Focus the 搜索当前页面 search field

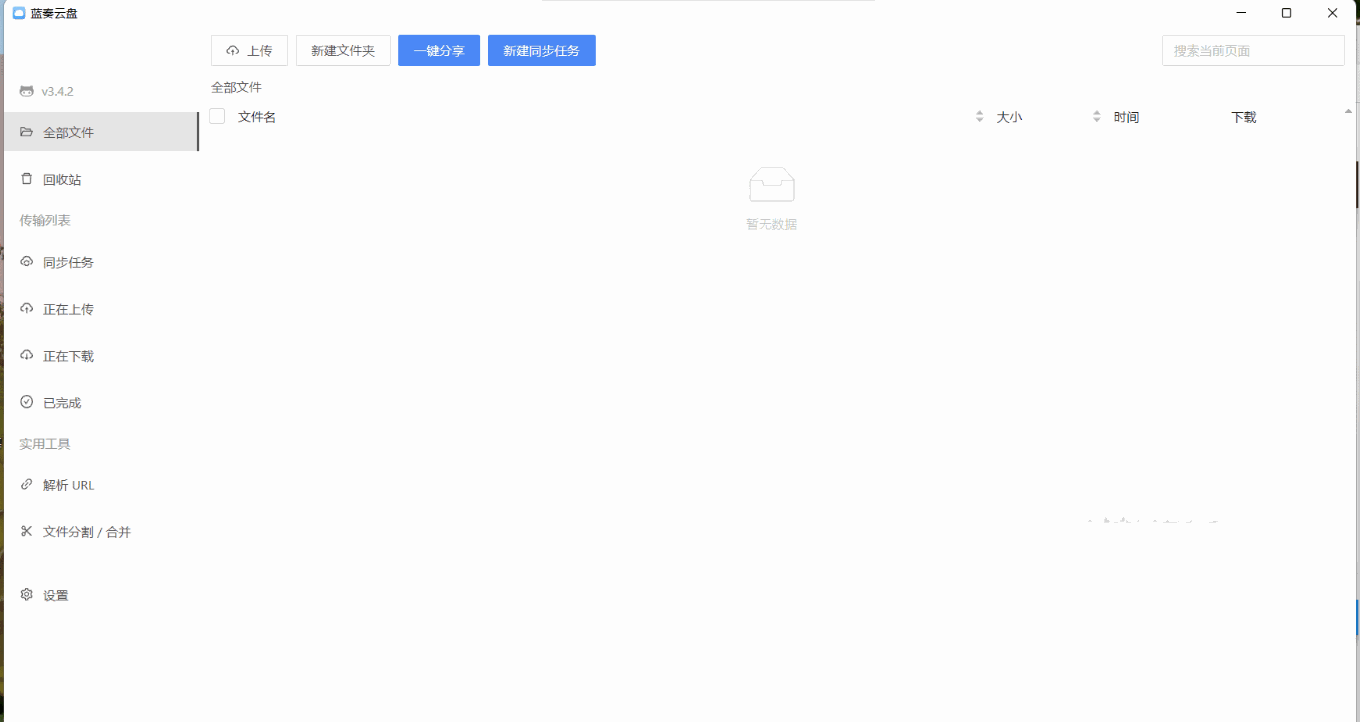[1252, 51]
